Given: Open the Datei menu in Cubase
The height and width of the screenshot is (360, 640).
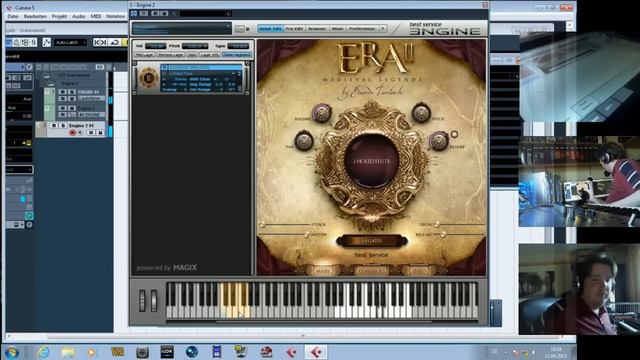Looking at the screenshot, I should [x=13, y=16].
